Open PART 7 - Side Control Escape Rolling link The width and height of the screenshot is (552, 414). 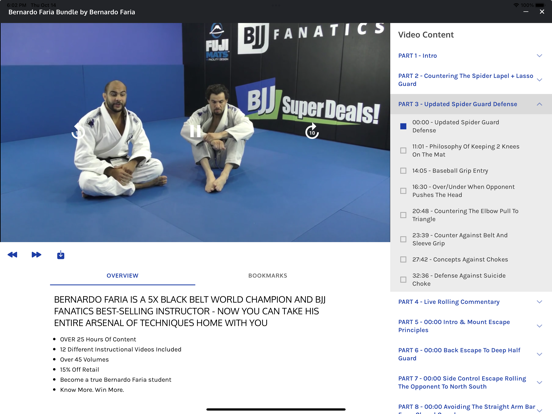tap(462, 382)
